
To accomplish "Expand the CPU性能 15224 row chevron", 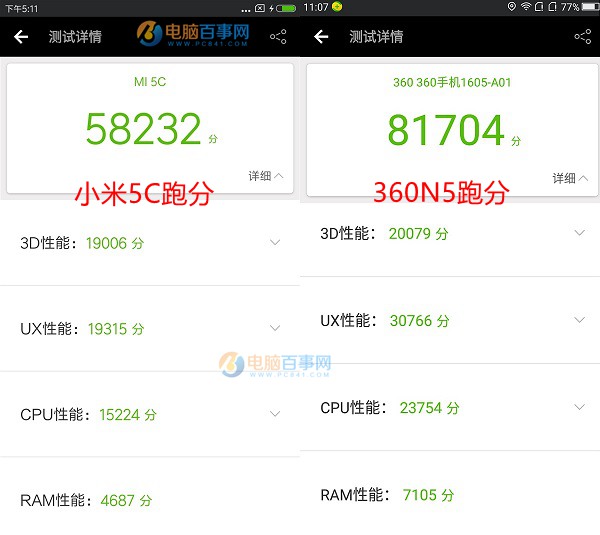I will click(x=275, y=414).
